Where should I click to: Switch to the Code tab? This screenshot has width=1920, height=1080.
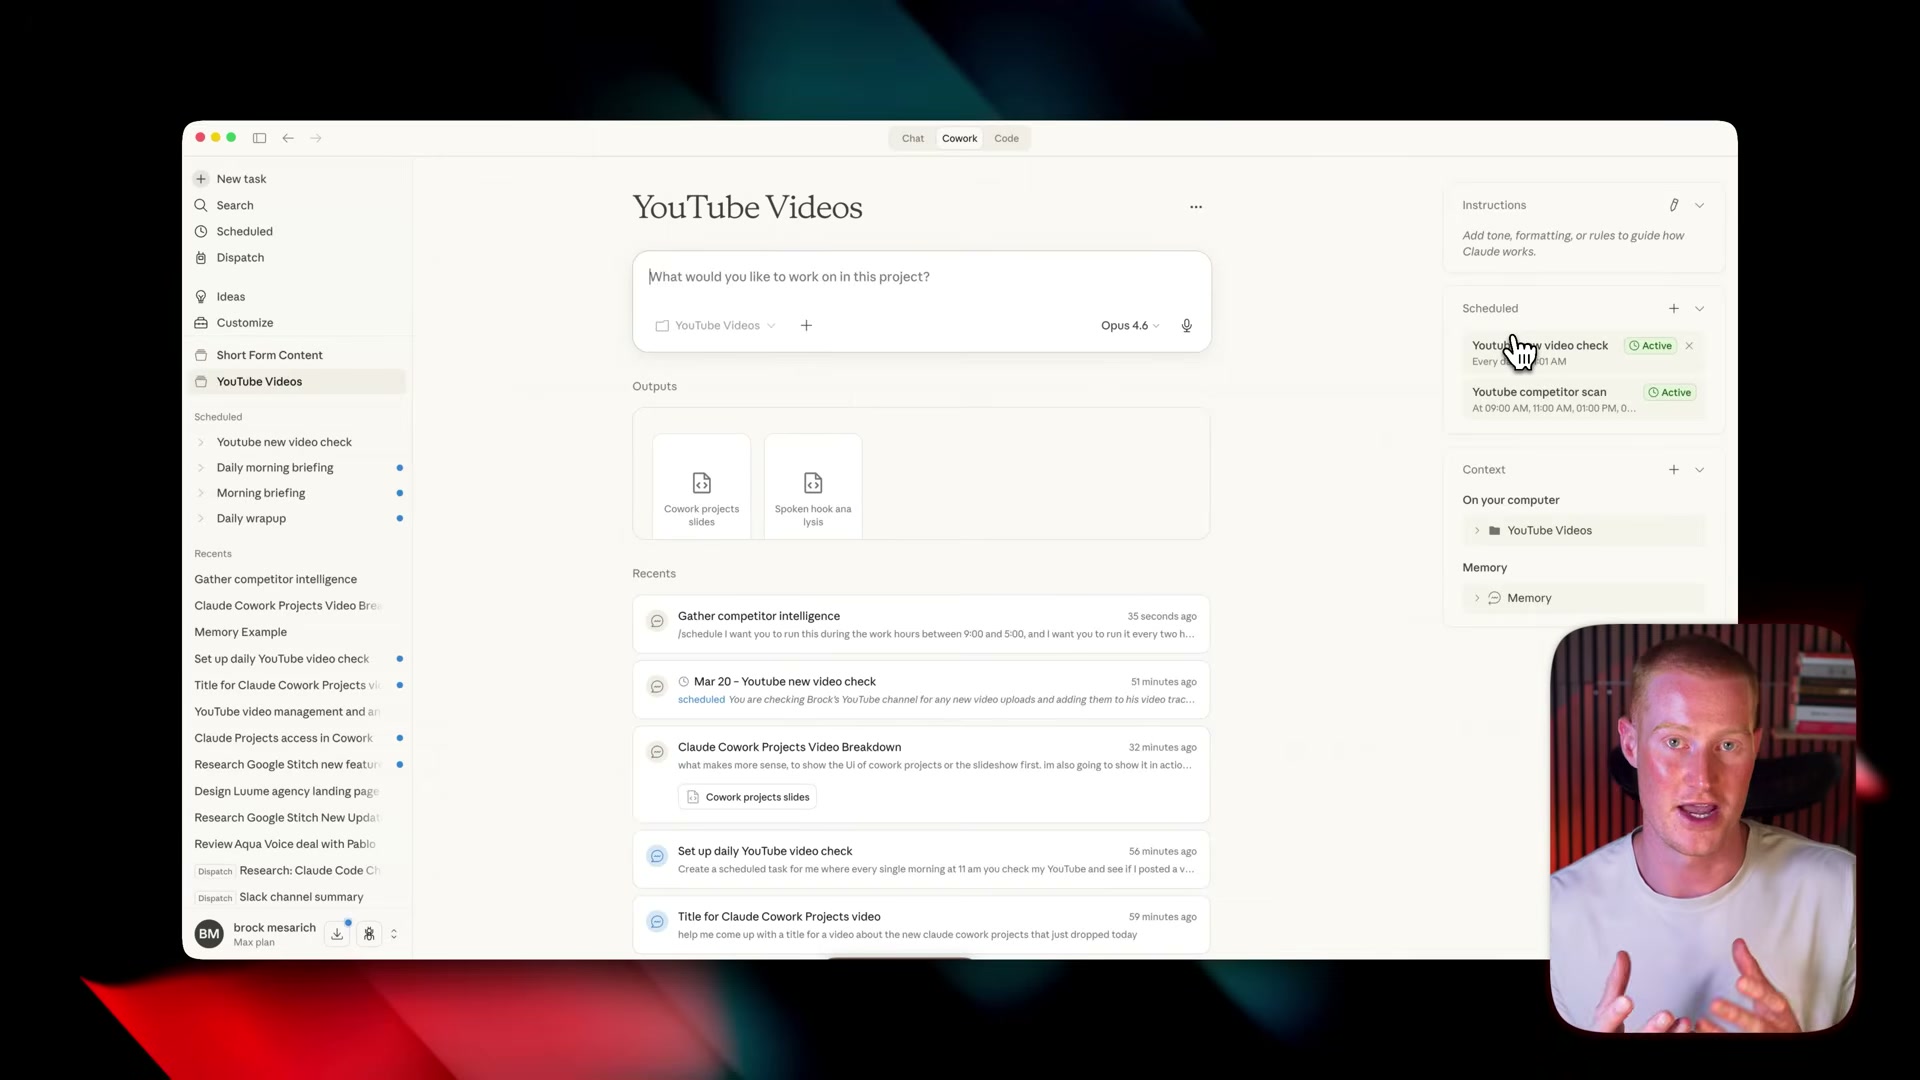[x=1007, y=138]
